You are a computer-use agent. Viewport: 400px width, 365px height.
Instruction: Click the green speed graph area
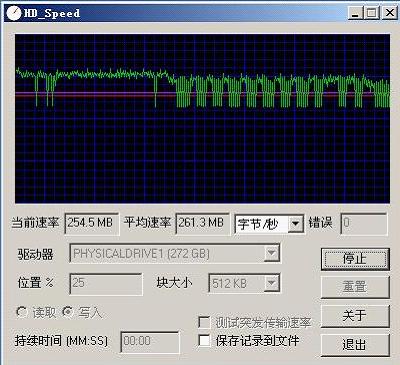(x=202, y=118)
